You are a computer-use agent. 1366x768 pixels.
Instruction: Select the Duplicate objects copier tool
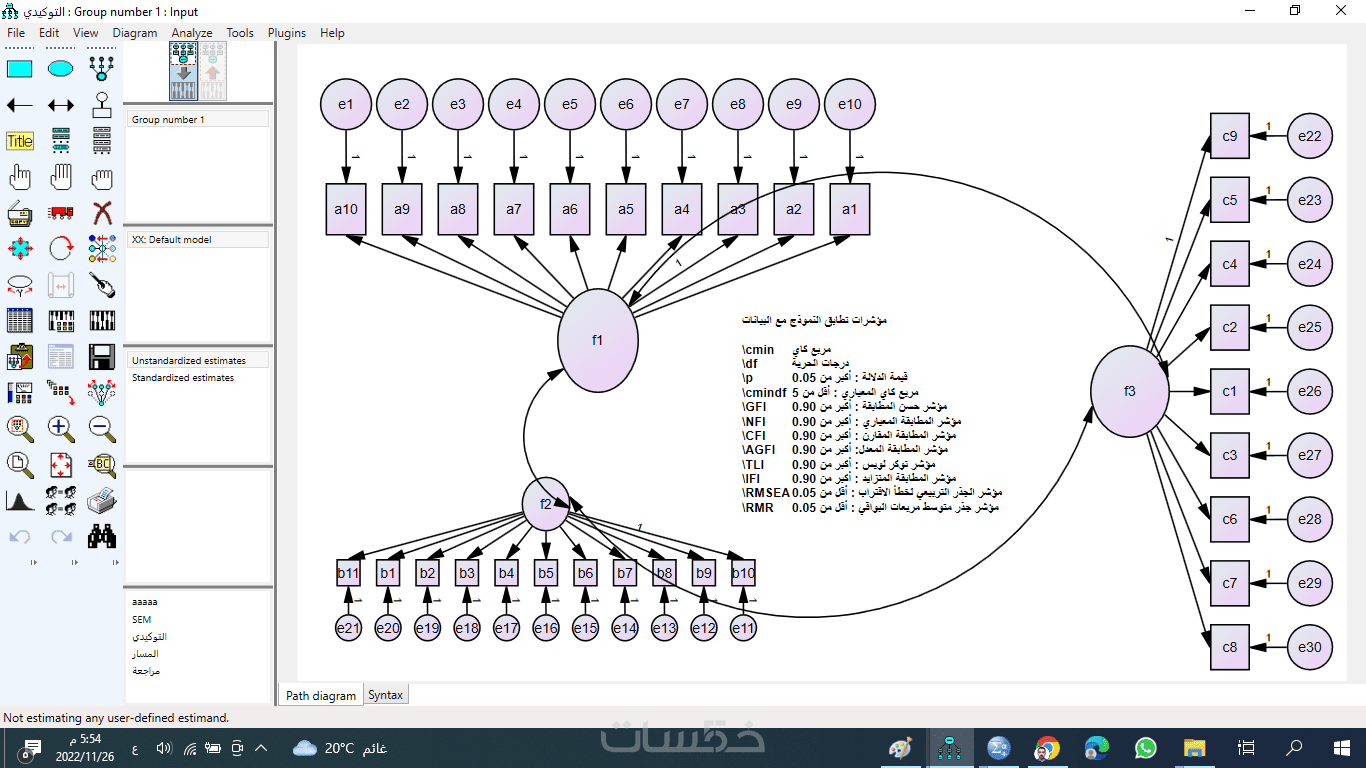pos(20,212)
